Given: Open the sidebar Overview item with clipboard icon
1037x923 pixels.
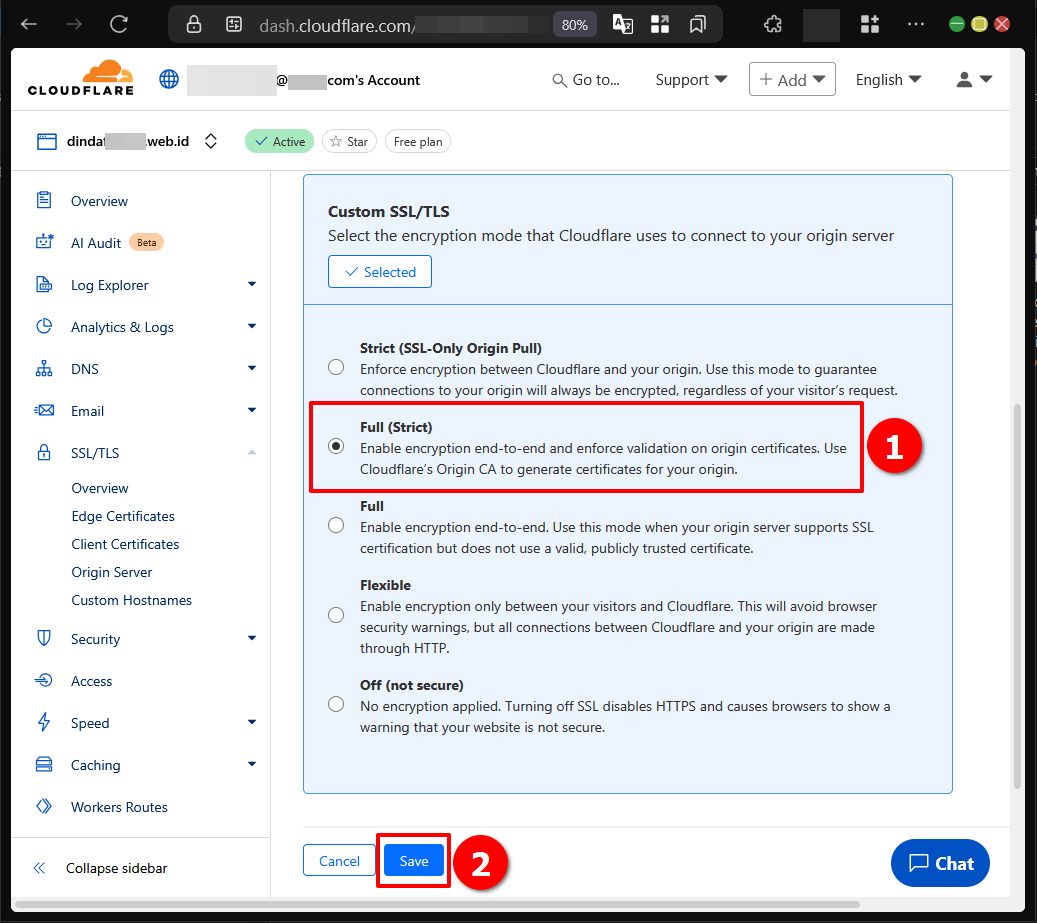Looking at the screenshot, I should click(x=99, y=201).
